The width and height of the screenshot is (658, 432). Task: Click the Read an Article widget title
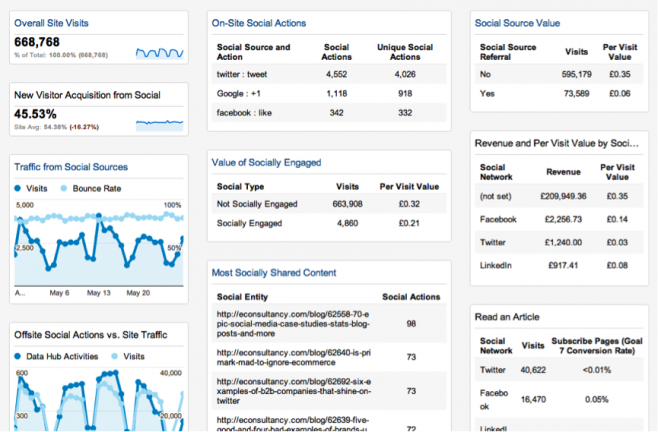tap(507, 317)
